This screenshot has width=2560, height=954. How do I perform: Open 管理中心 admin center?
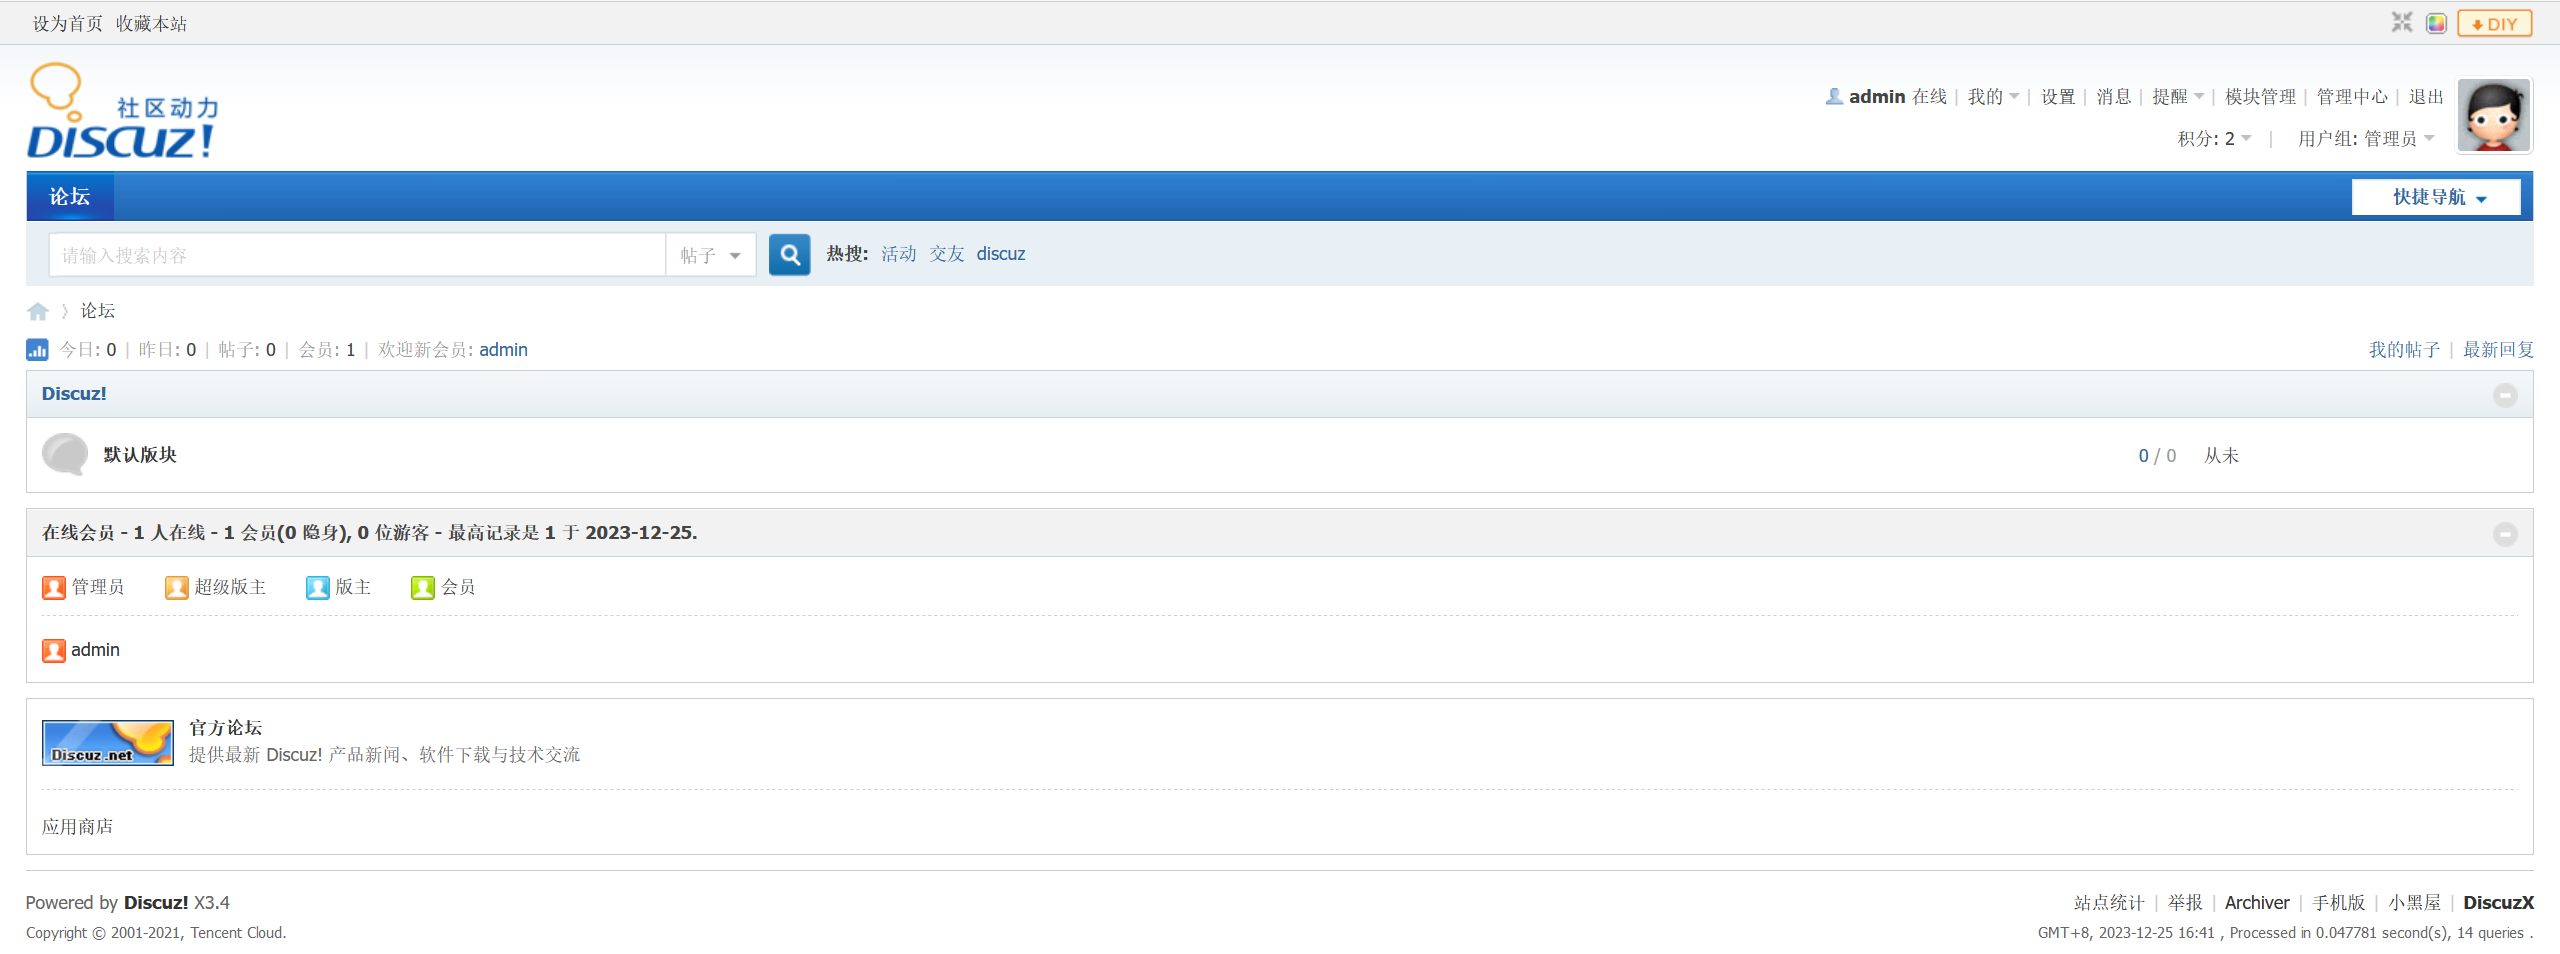(x=2352, y=97)
